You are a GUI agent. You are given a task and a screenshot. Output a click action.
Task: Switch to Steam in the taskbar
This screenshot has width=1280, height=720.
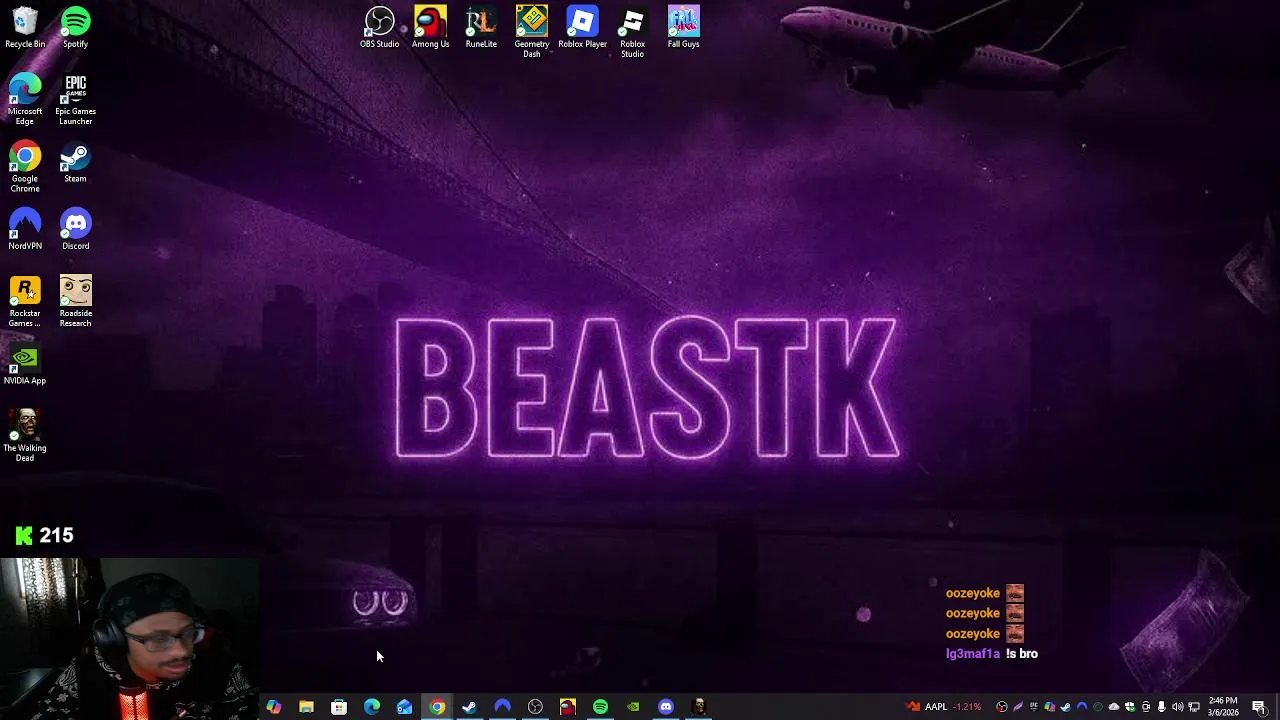469,707
